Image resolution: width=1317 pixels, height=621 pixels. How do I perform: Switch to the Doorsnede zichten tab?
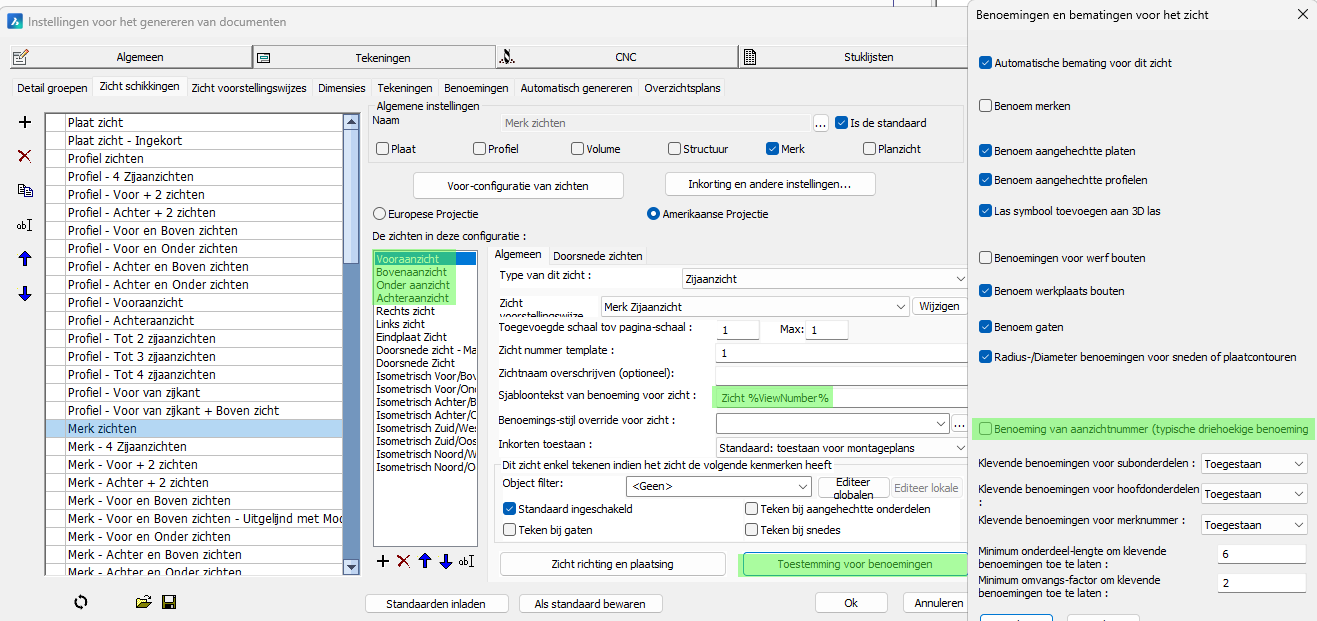(x=598, y=256)
